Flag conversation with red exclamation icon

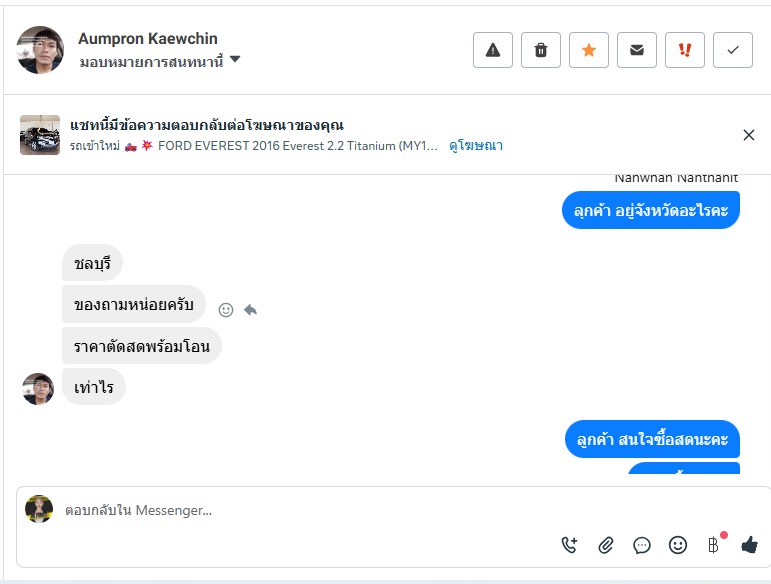click(x=685, y=50)
